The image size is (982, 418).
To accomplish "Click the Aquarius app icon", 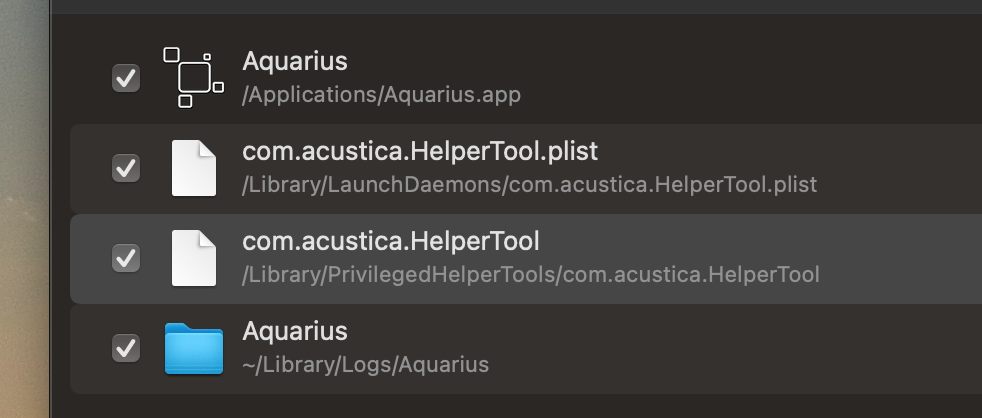I will [194, 77].
